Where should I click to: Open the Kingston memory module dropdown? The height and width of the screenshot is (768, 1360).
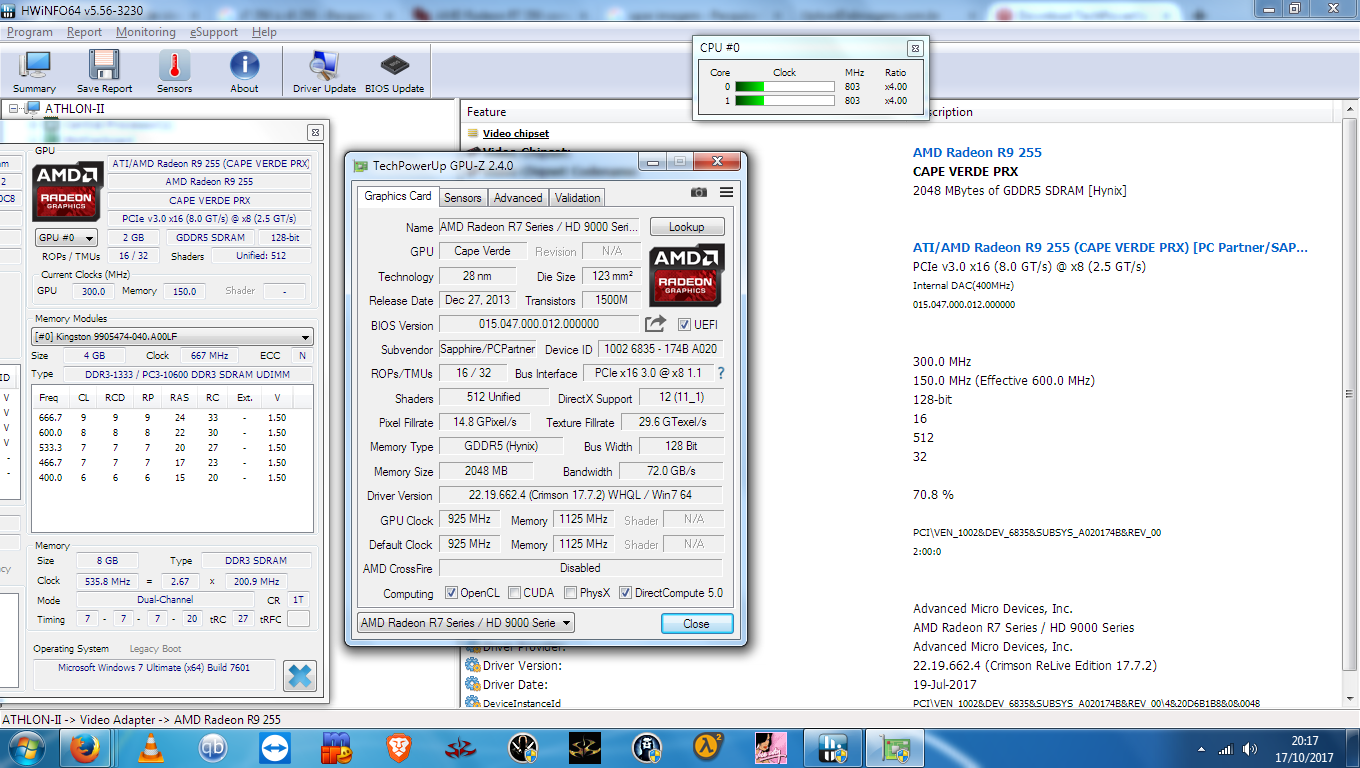tap(173, 337)
